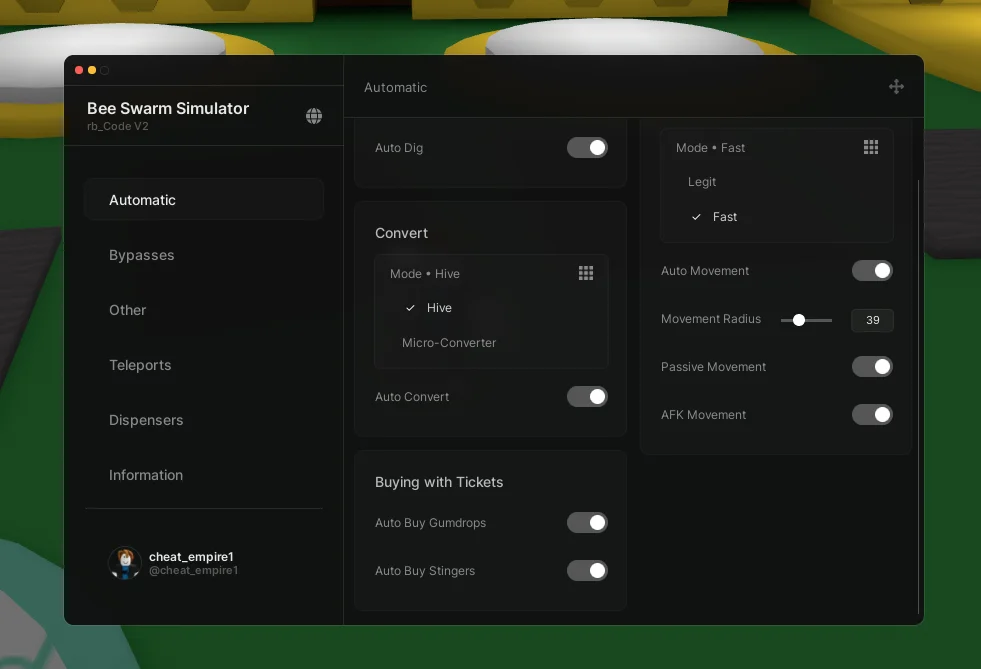Turn off AFK Movement toggle

(872, 415)
